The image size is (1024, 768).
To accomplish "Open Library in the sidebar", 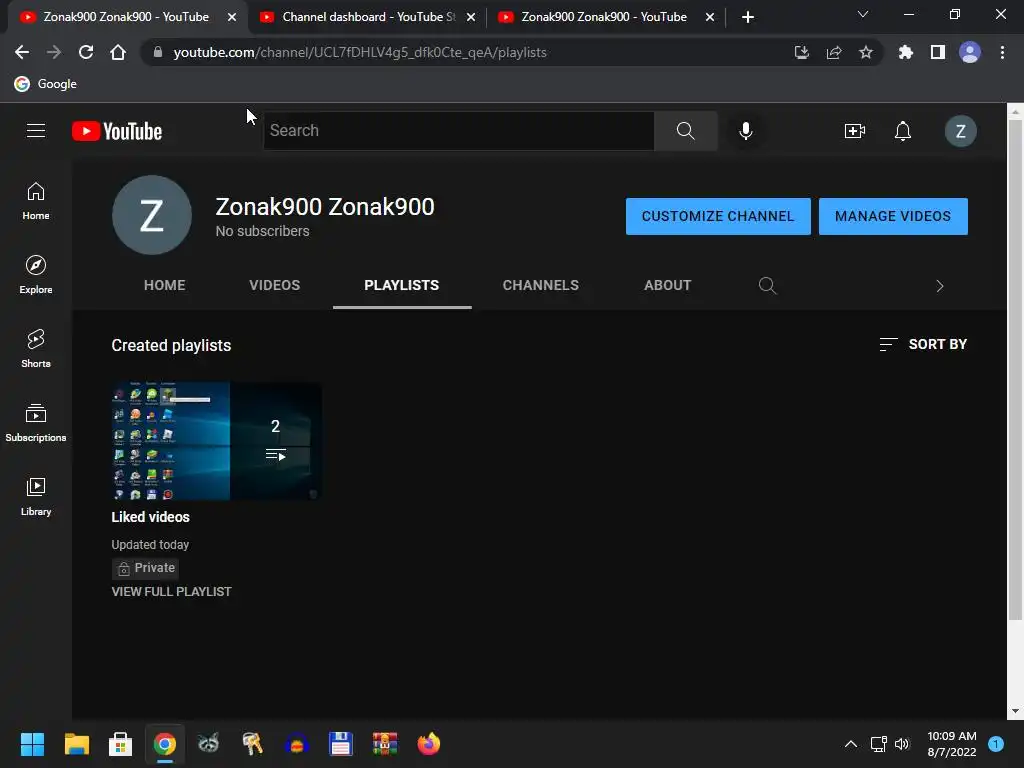I will pos(36,496).
